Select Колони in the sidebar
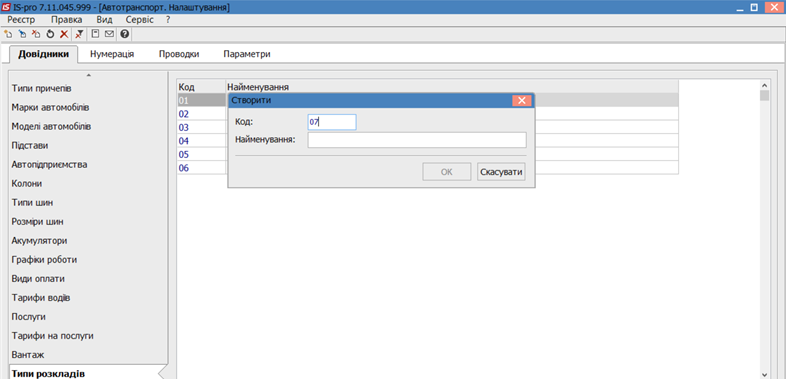The height and width of the screenshot is (379, 786). coord(27,183)
